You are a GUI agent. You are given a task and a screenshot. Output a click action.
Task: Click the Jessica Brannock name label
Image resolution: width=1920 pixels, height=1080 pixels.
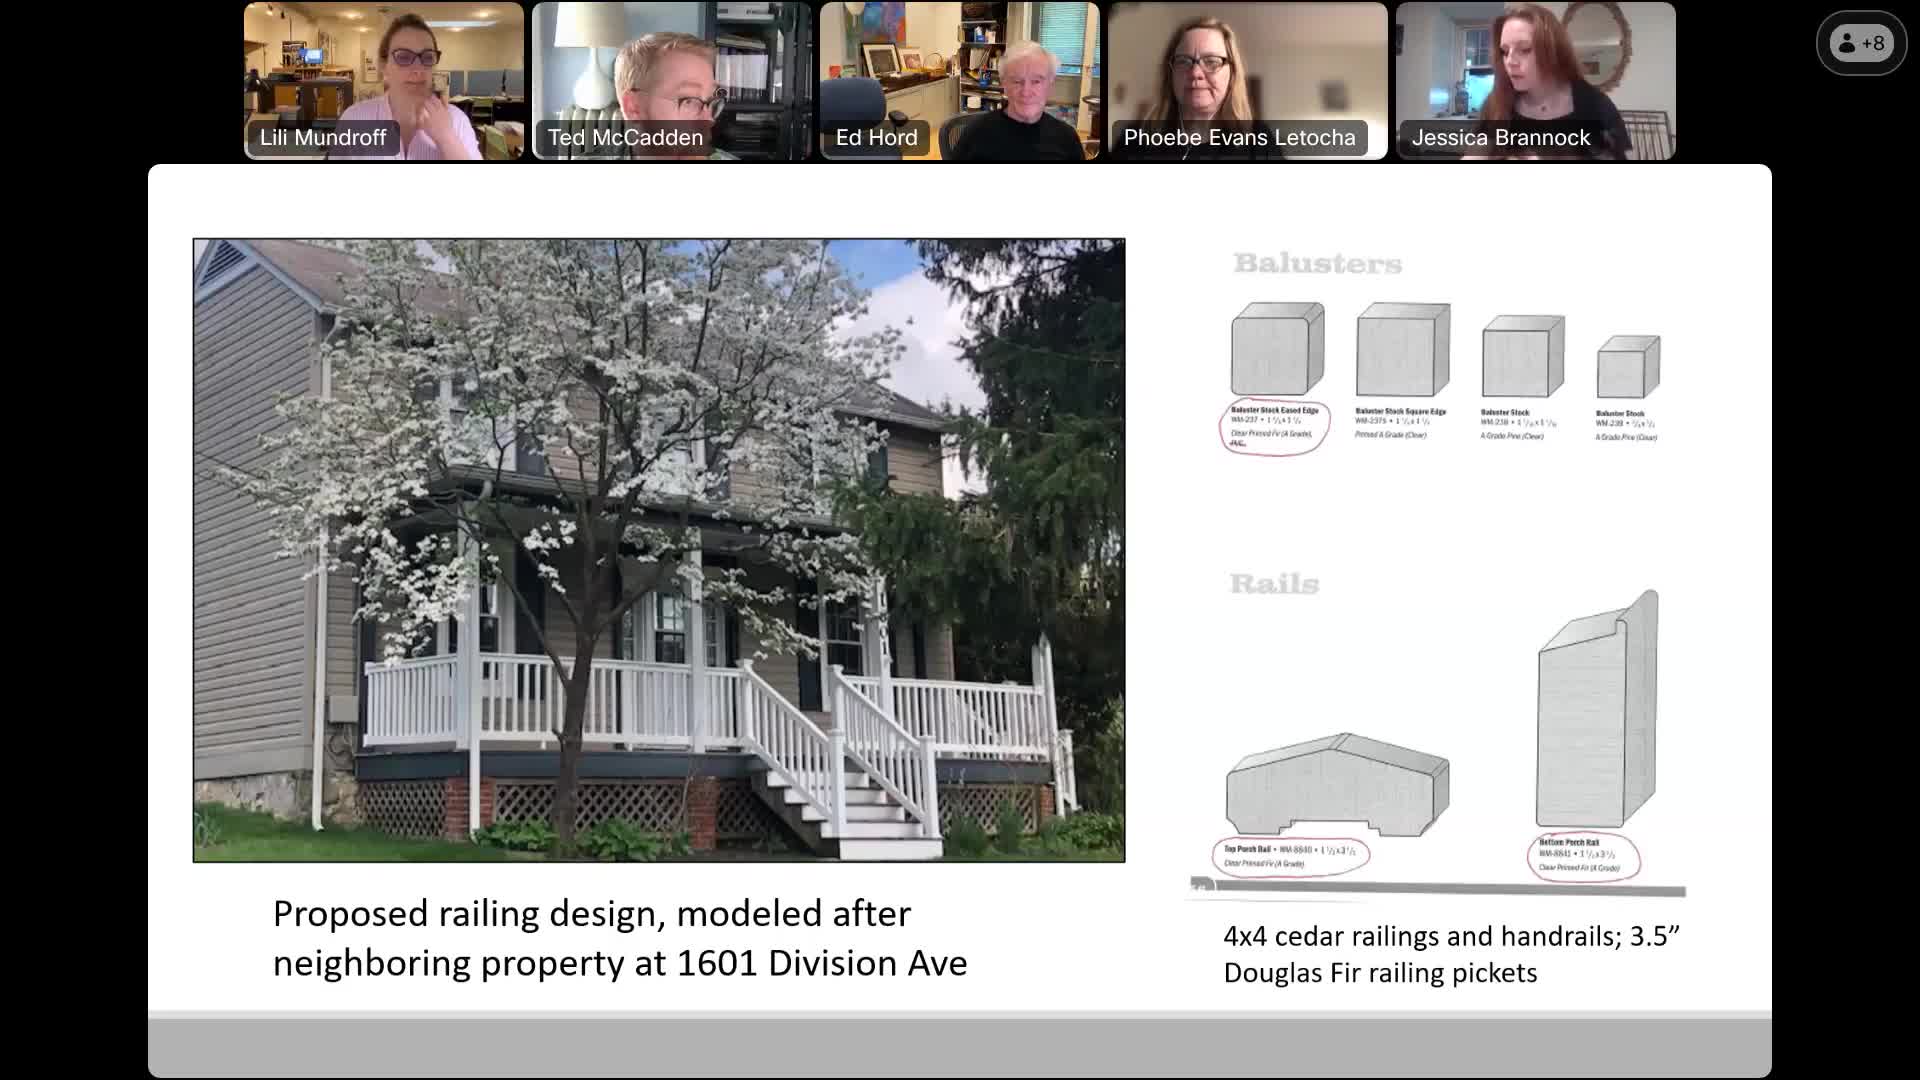[1499, 138]
